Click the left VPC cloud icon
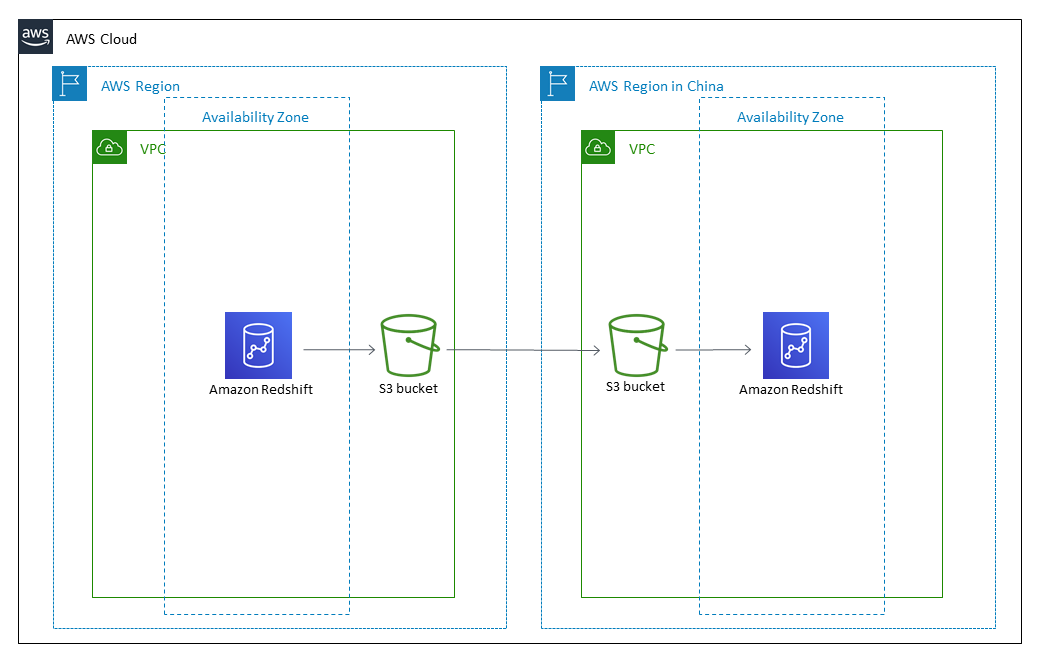The width and height of the screenshot is (1040, 670). click(110, 147)
